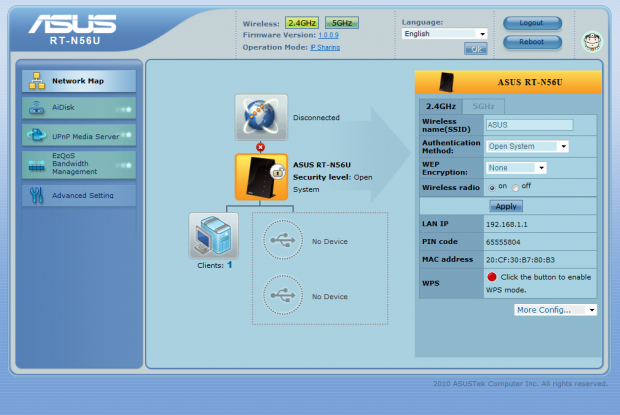Click the red disconnected X marker

click(x=260, y=147)
